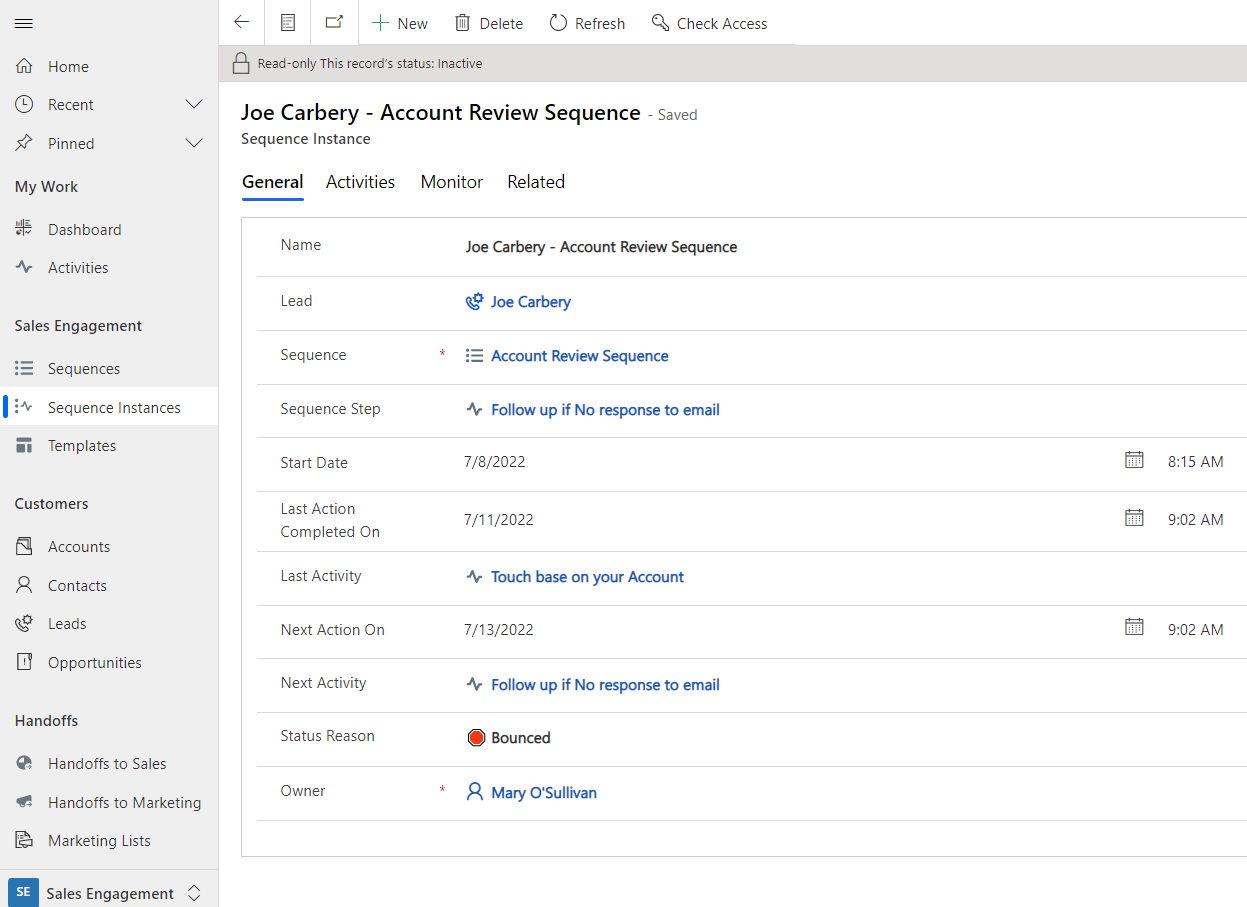
Task: Click the Templates layout icon
Action: pos(24,445)
